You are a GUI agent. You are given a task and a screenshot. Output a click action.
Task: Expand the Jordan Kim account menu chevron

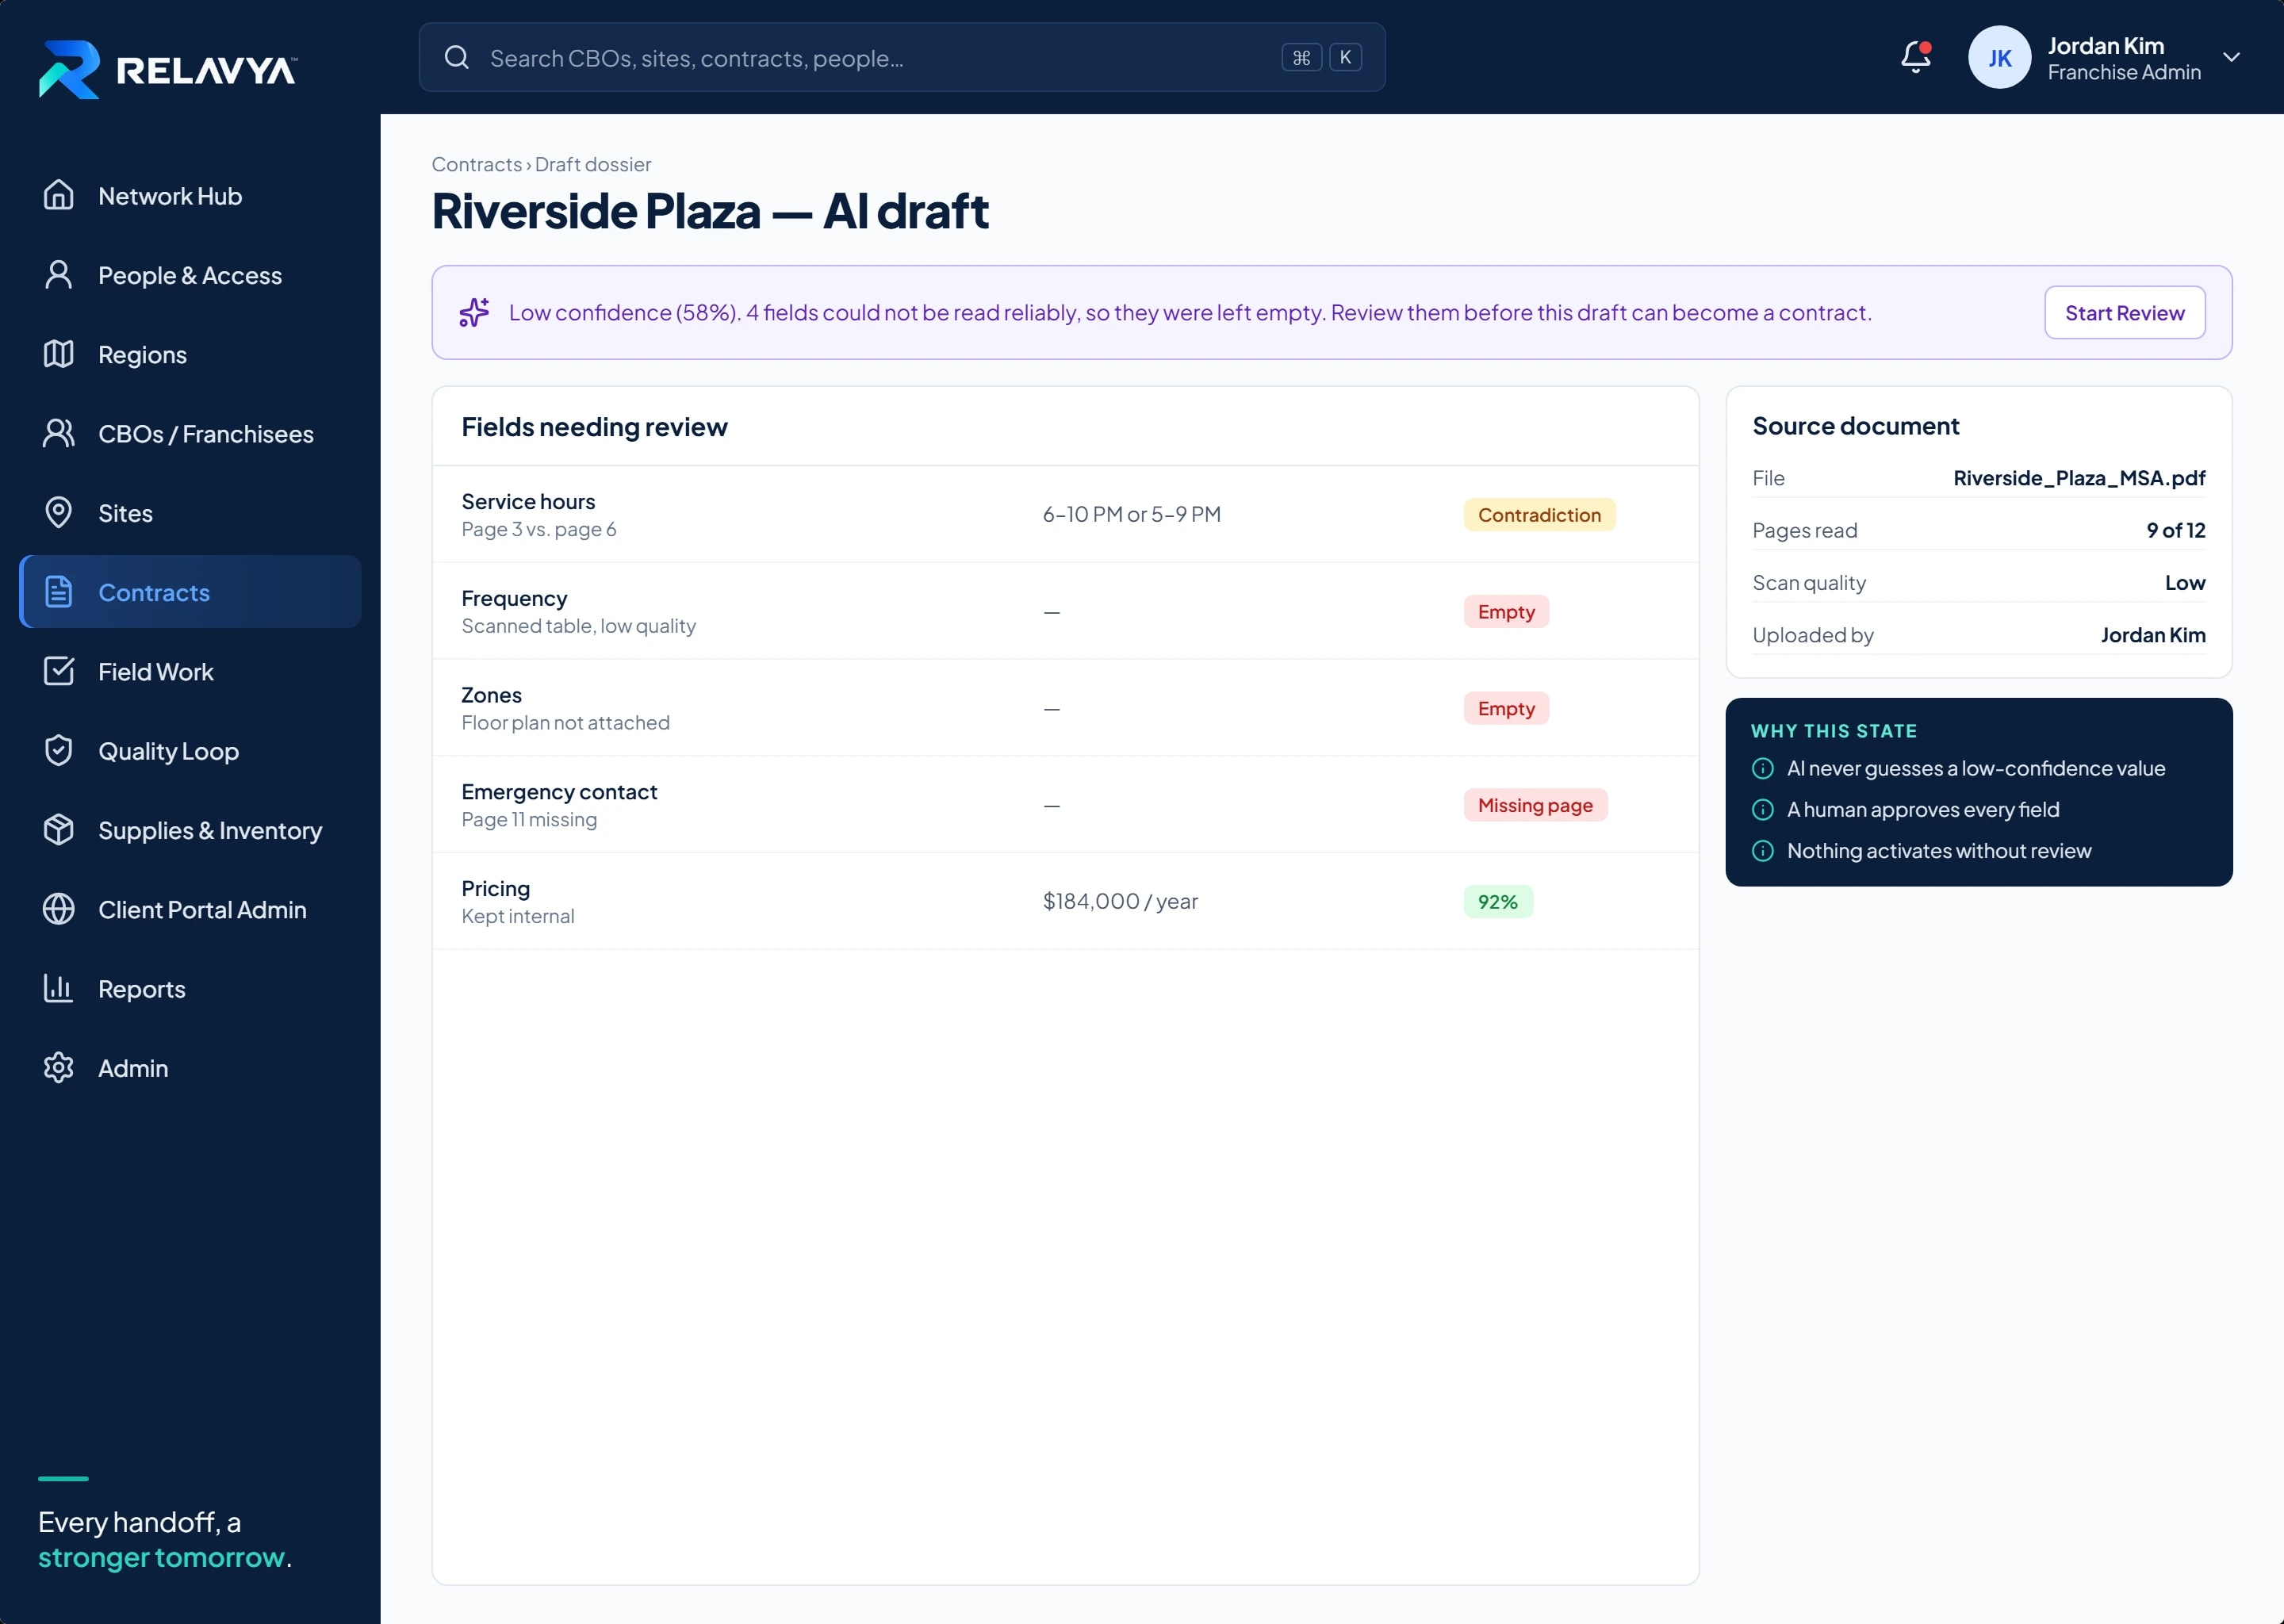click(x=2231, y=57)
